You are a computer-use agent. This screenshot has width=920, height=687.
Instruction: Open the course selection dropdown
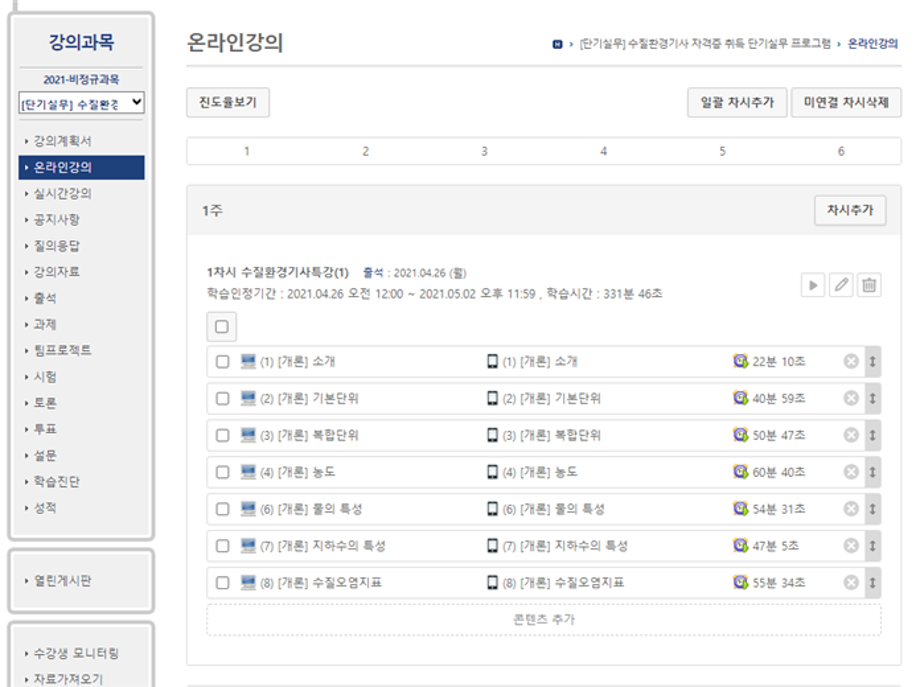81,102
